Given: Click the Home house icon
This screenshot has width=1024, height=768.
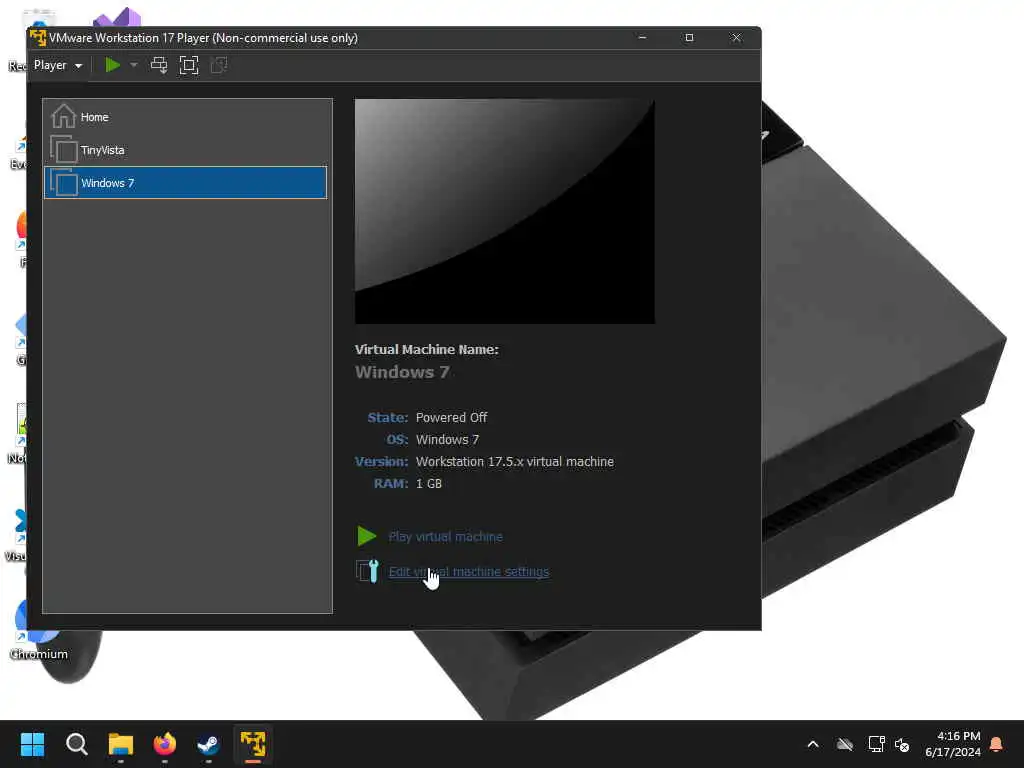Looking at the screenshot, I should click(63, 116).
